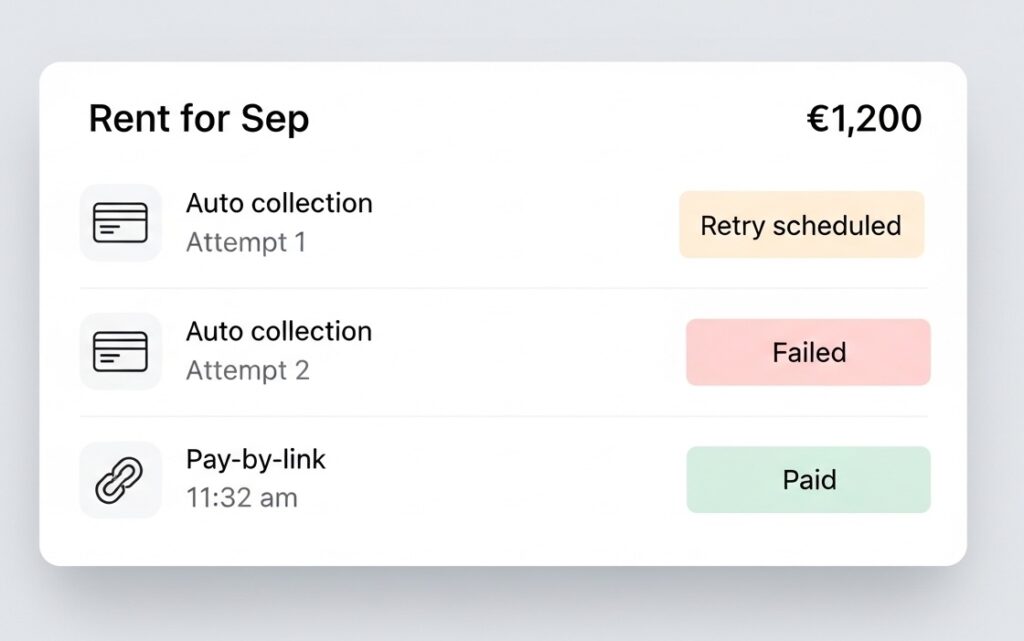Click the green Paid status badge
Screen dimensions: 1024x641
[x=808, y=480]
